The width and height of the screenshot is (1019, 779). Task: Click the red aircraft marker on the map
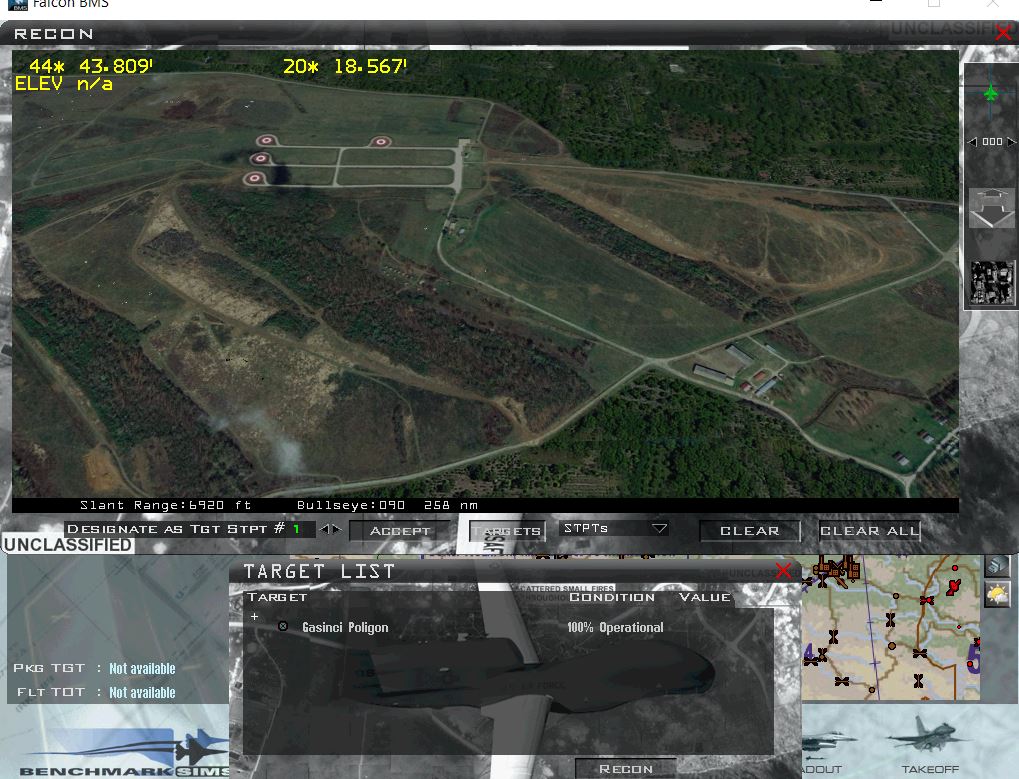point(953,589)
